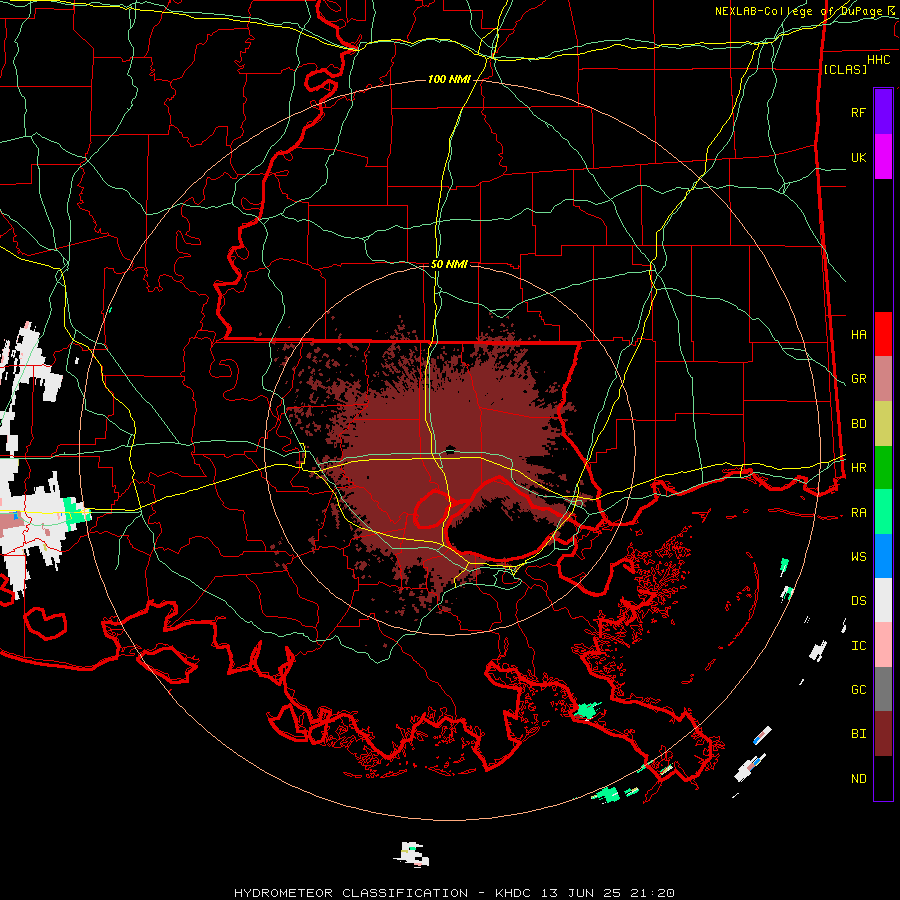This screenshot has height=900, width=900.
Task: Select the BD yellow legend block
Action: (883, 424)
